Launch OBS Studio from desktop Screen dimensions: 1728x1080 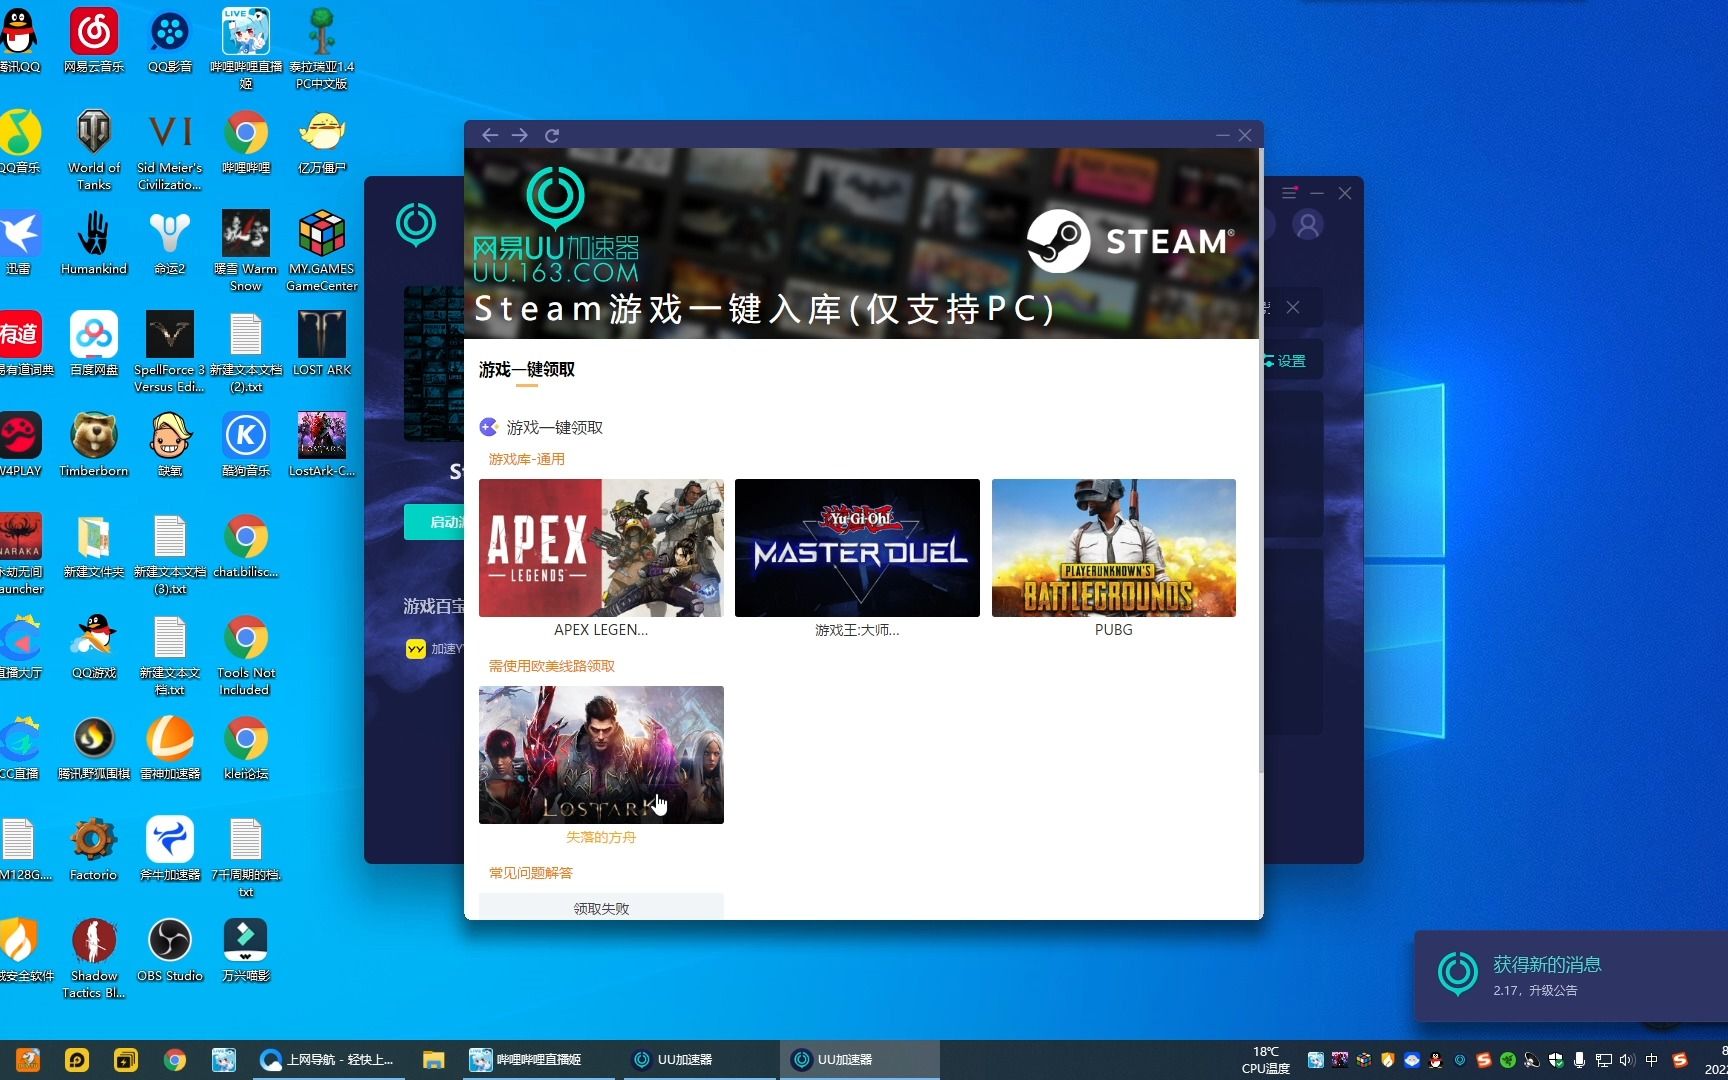point(170,951)
